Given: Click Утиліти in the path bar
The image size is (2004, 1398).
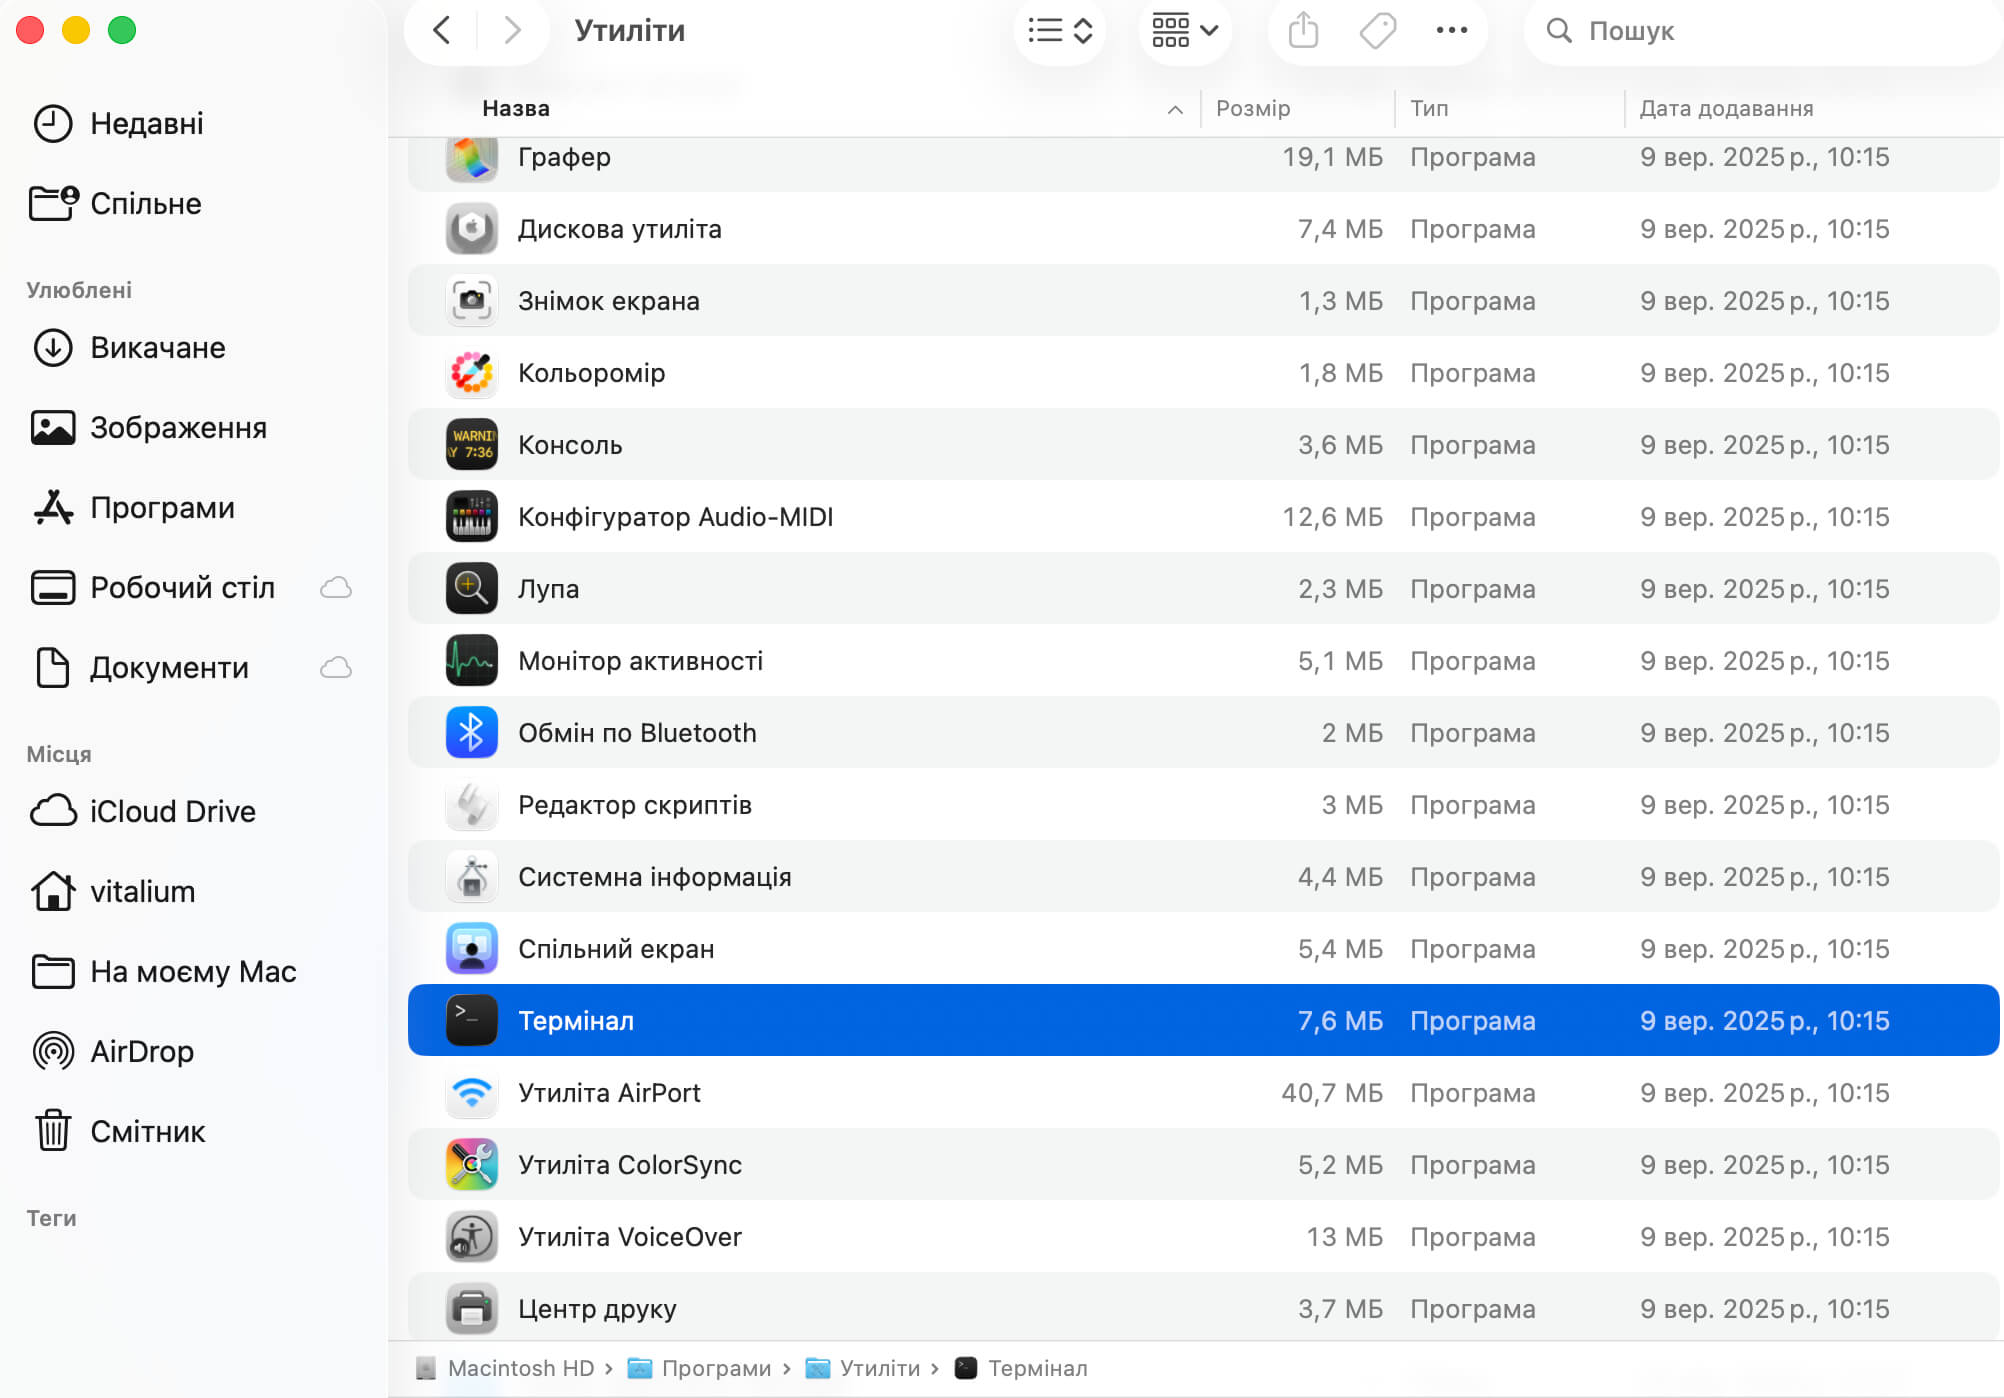Looking at the screenshot, I should coord(863,1368).
